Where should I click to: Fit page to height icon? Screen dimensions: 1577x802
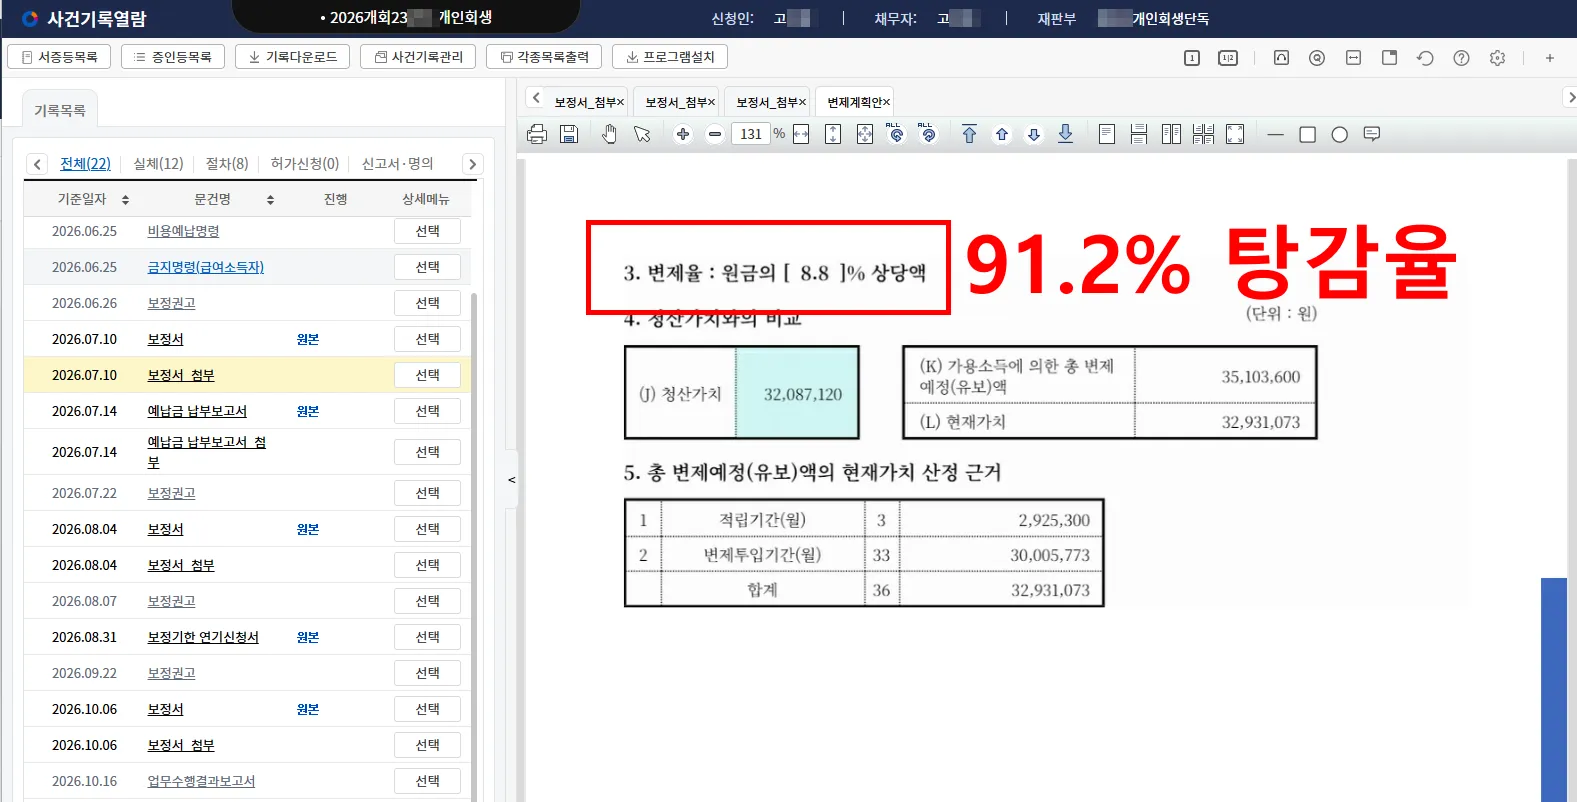[833, 134]
